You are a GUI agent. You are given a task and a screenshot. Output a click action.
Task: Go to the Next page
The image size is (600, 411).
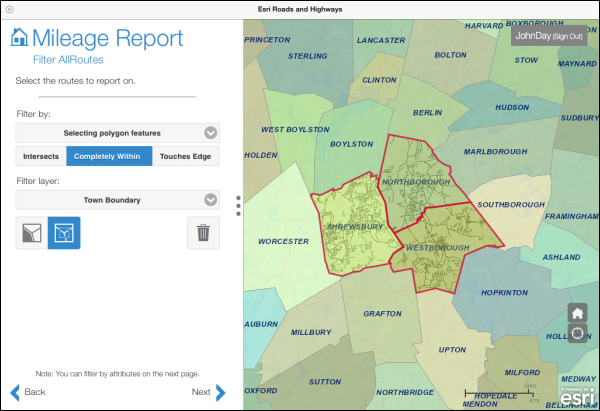pos(208,392)
